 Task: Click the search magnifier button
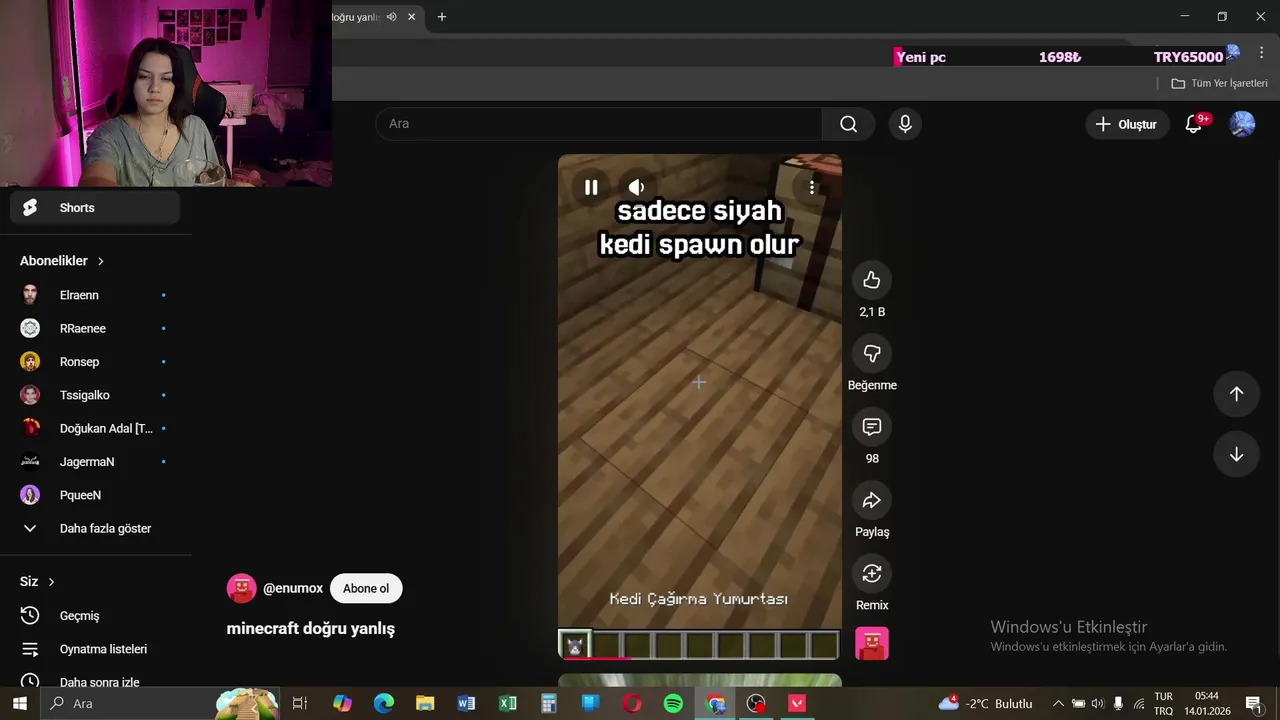click(x=849, y=124)
